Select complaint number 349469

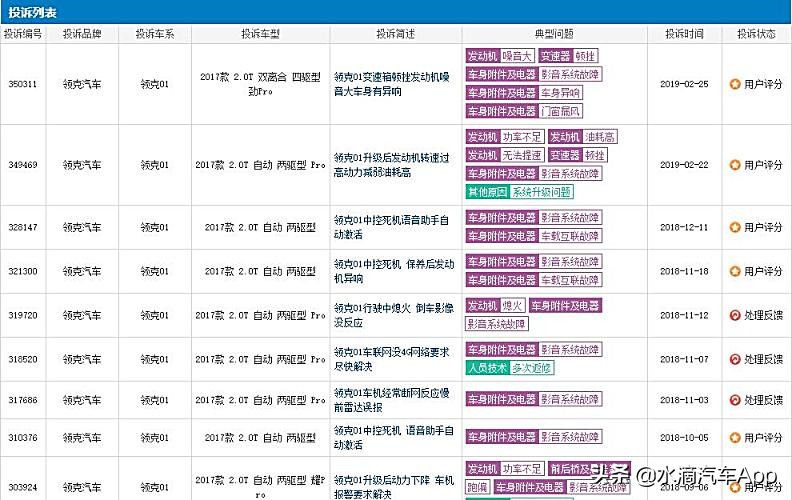pyautogui.click(x=23, y=165)
